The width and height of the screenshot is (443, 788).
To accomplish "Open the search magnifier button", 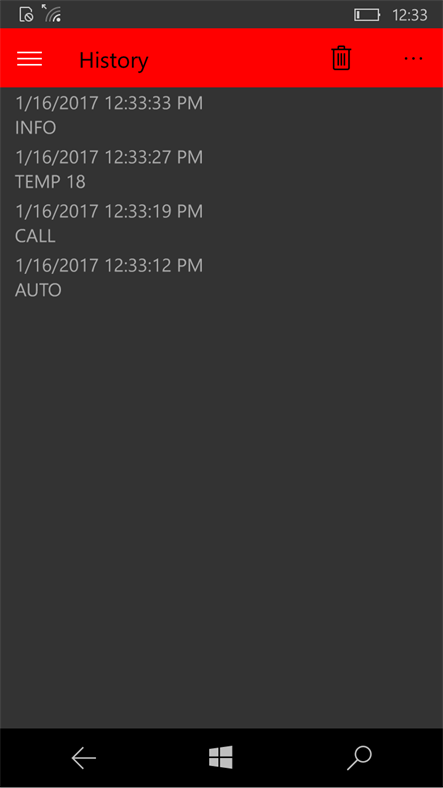I will pos(359,758).
